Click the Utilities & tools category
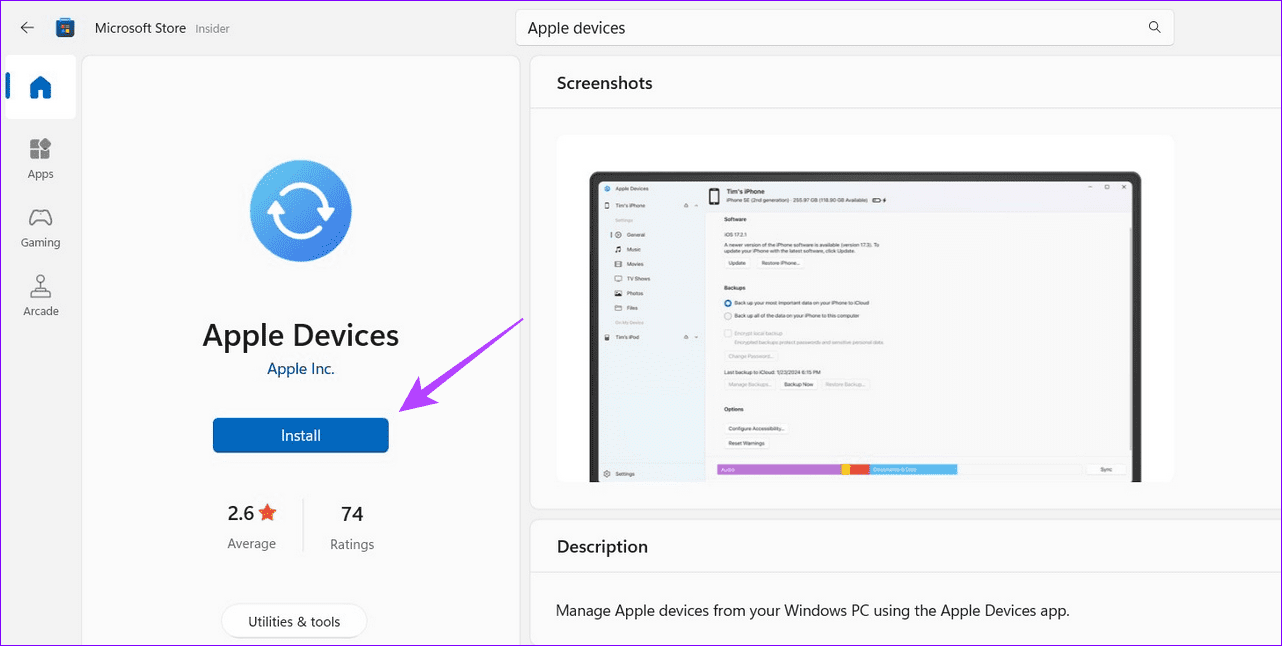Viewport: 1282px width, 646px height. [294, 620]
